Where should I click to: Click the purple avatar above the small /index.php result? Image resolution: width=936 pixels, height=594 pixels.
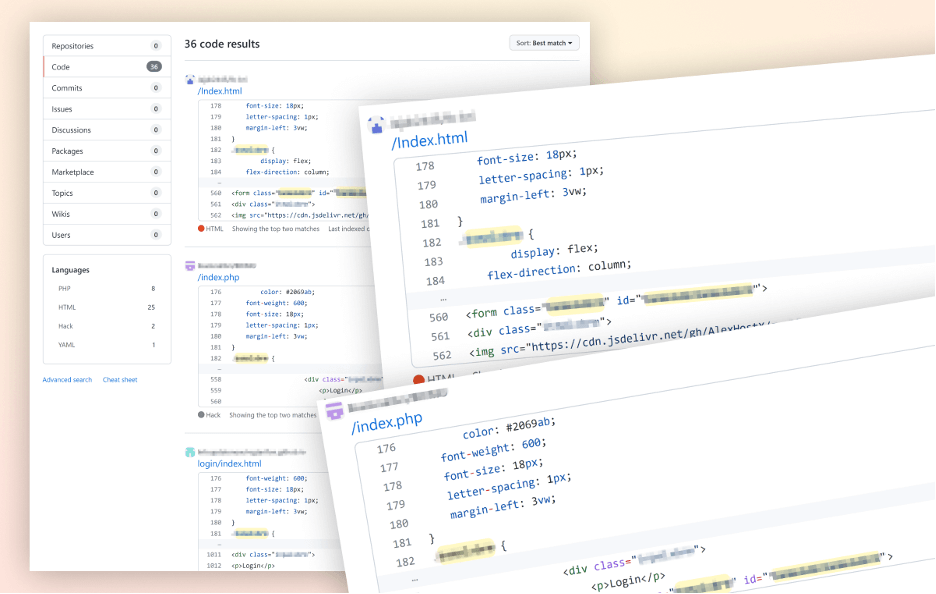(x=190, y=266)
